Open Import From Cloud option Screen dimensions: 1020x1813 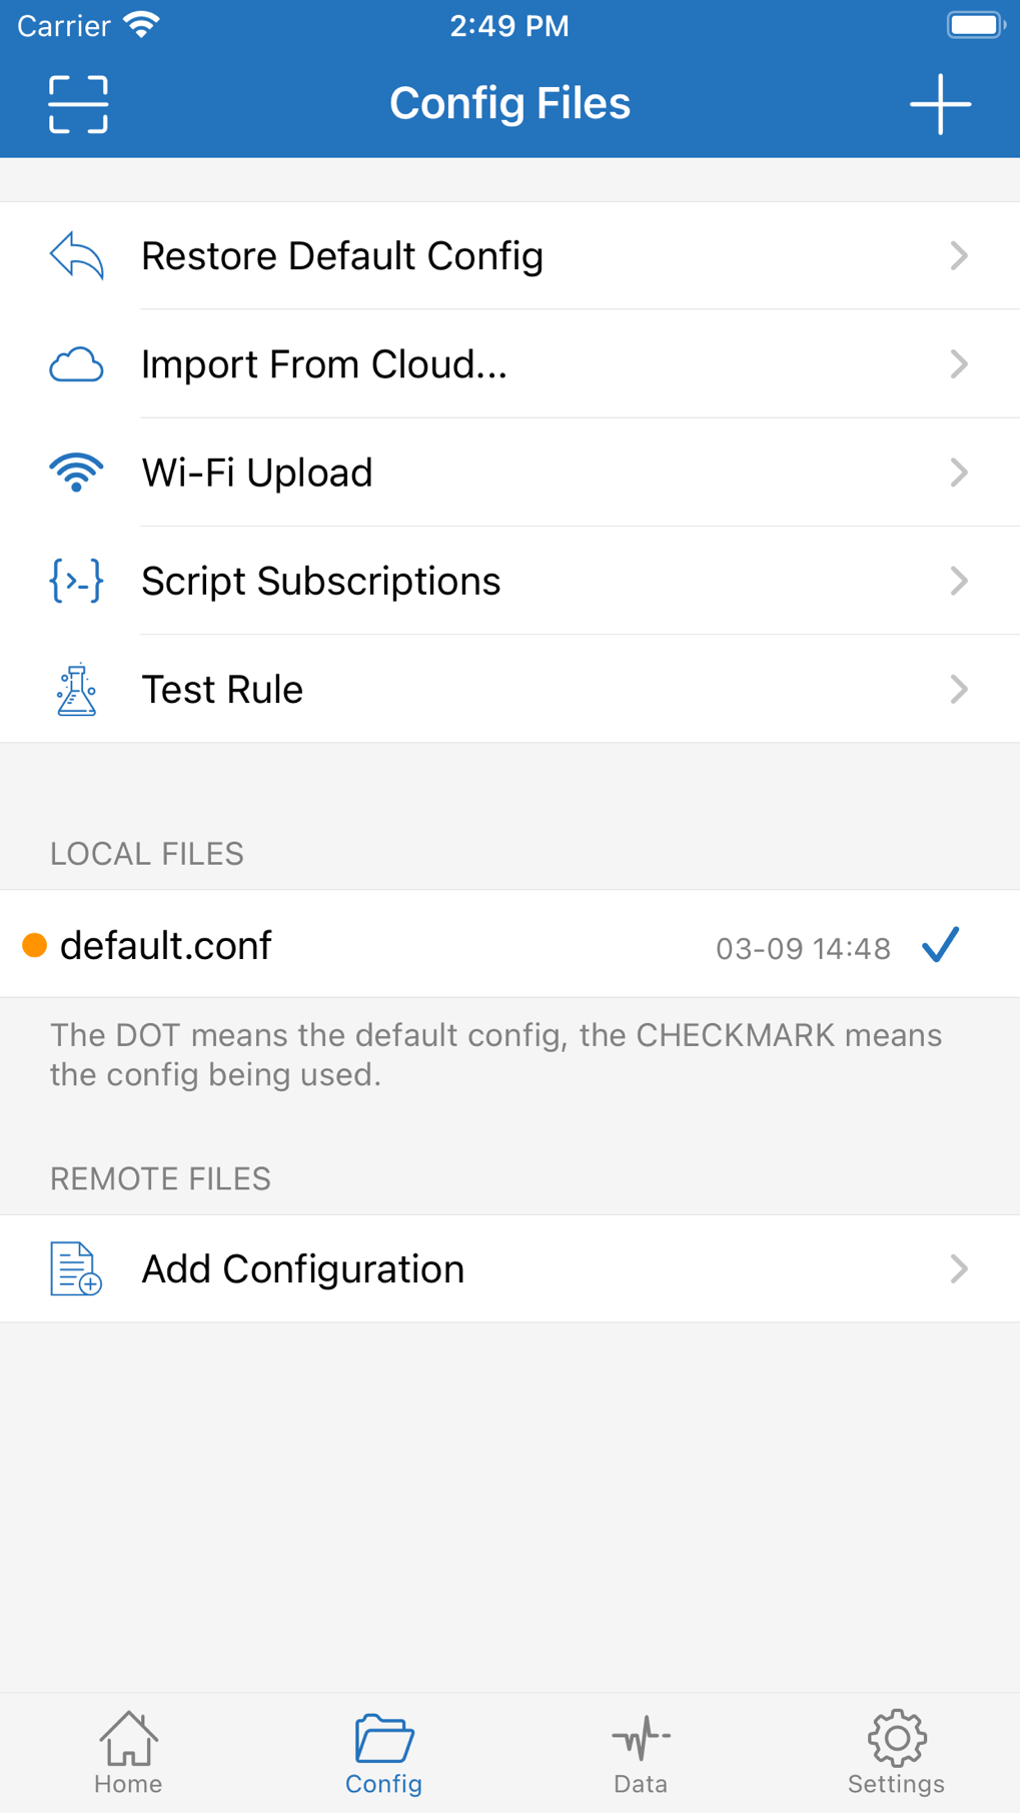point(324,365)
